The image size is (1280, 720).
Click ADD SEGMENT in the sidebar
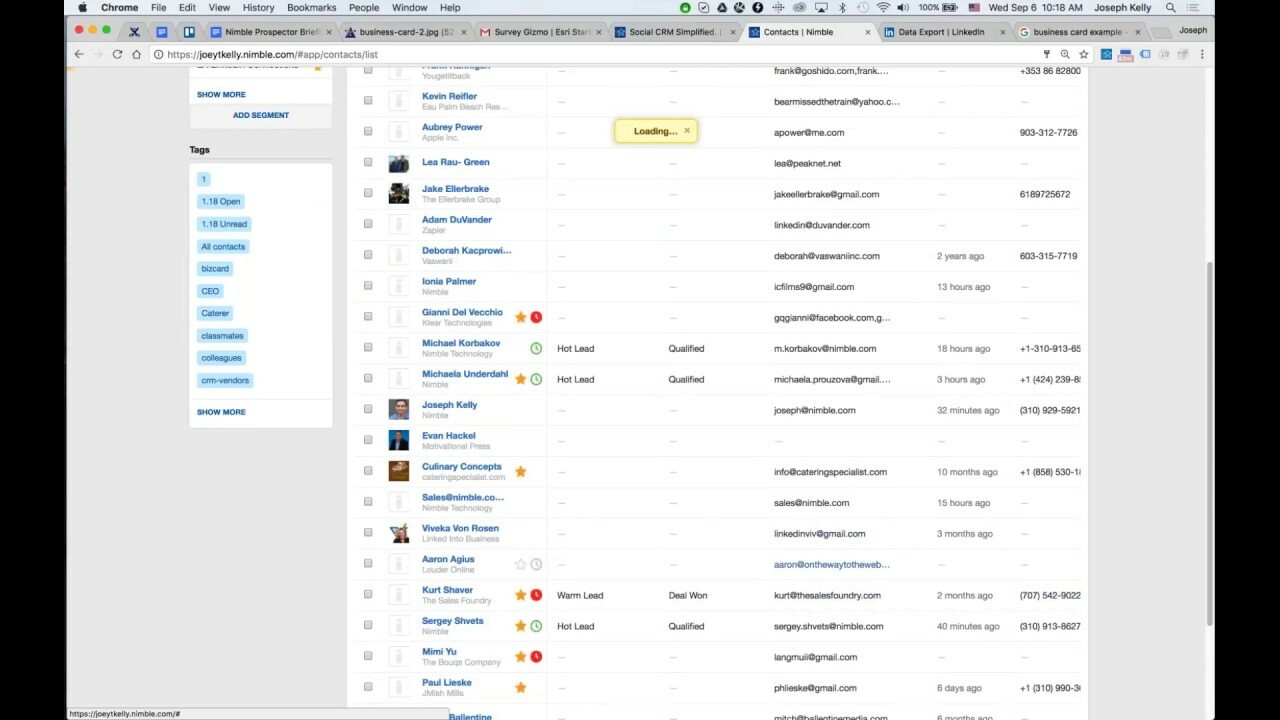[x=260, y=115]
